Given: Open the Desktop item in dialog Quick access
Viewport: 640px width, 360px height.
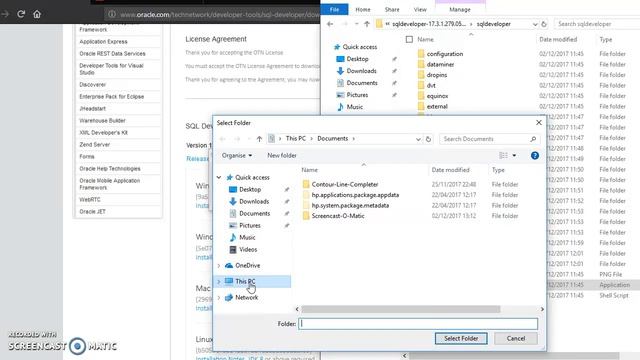Looking at the screenshot, I should pyautogui.click(x=250, y=189).
